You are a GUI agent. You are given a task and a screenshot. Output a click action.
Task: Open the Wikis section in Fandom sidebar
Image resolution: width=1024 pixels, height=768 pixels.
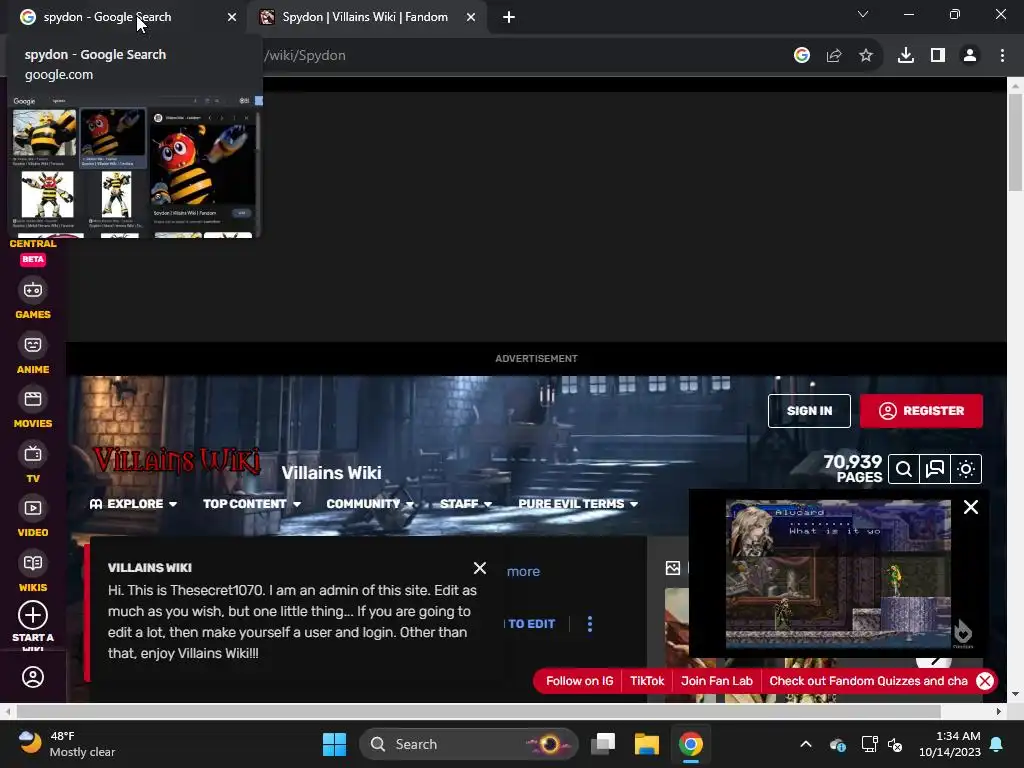[33, 572]
